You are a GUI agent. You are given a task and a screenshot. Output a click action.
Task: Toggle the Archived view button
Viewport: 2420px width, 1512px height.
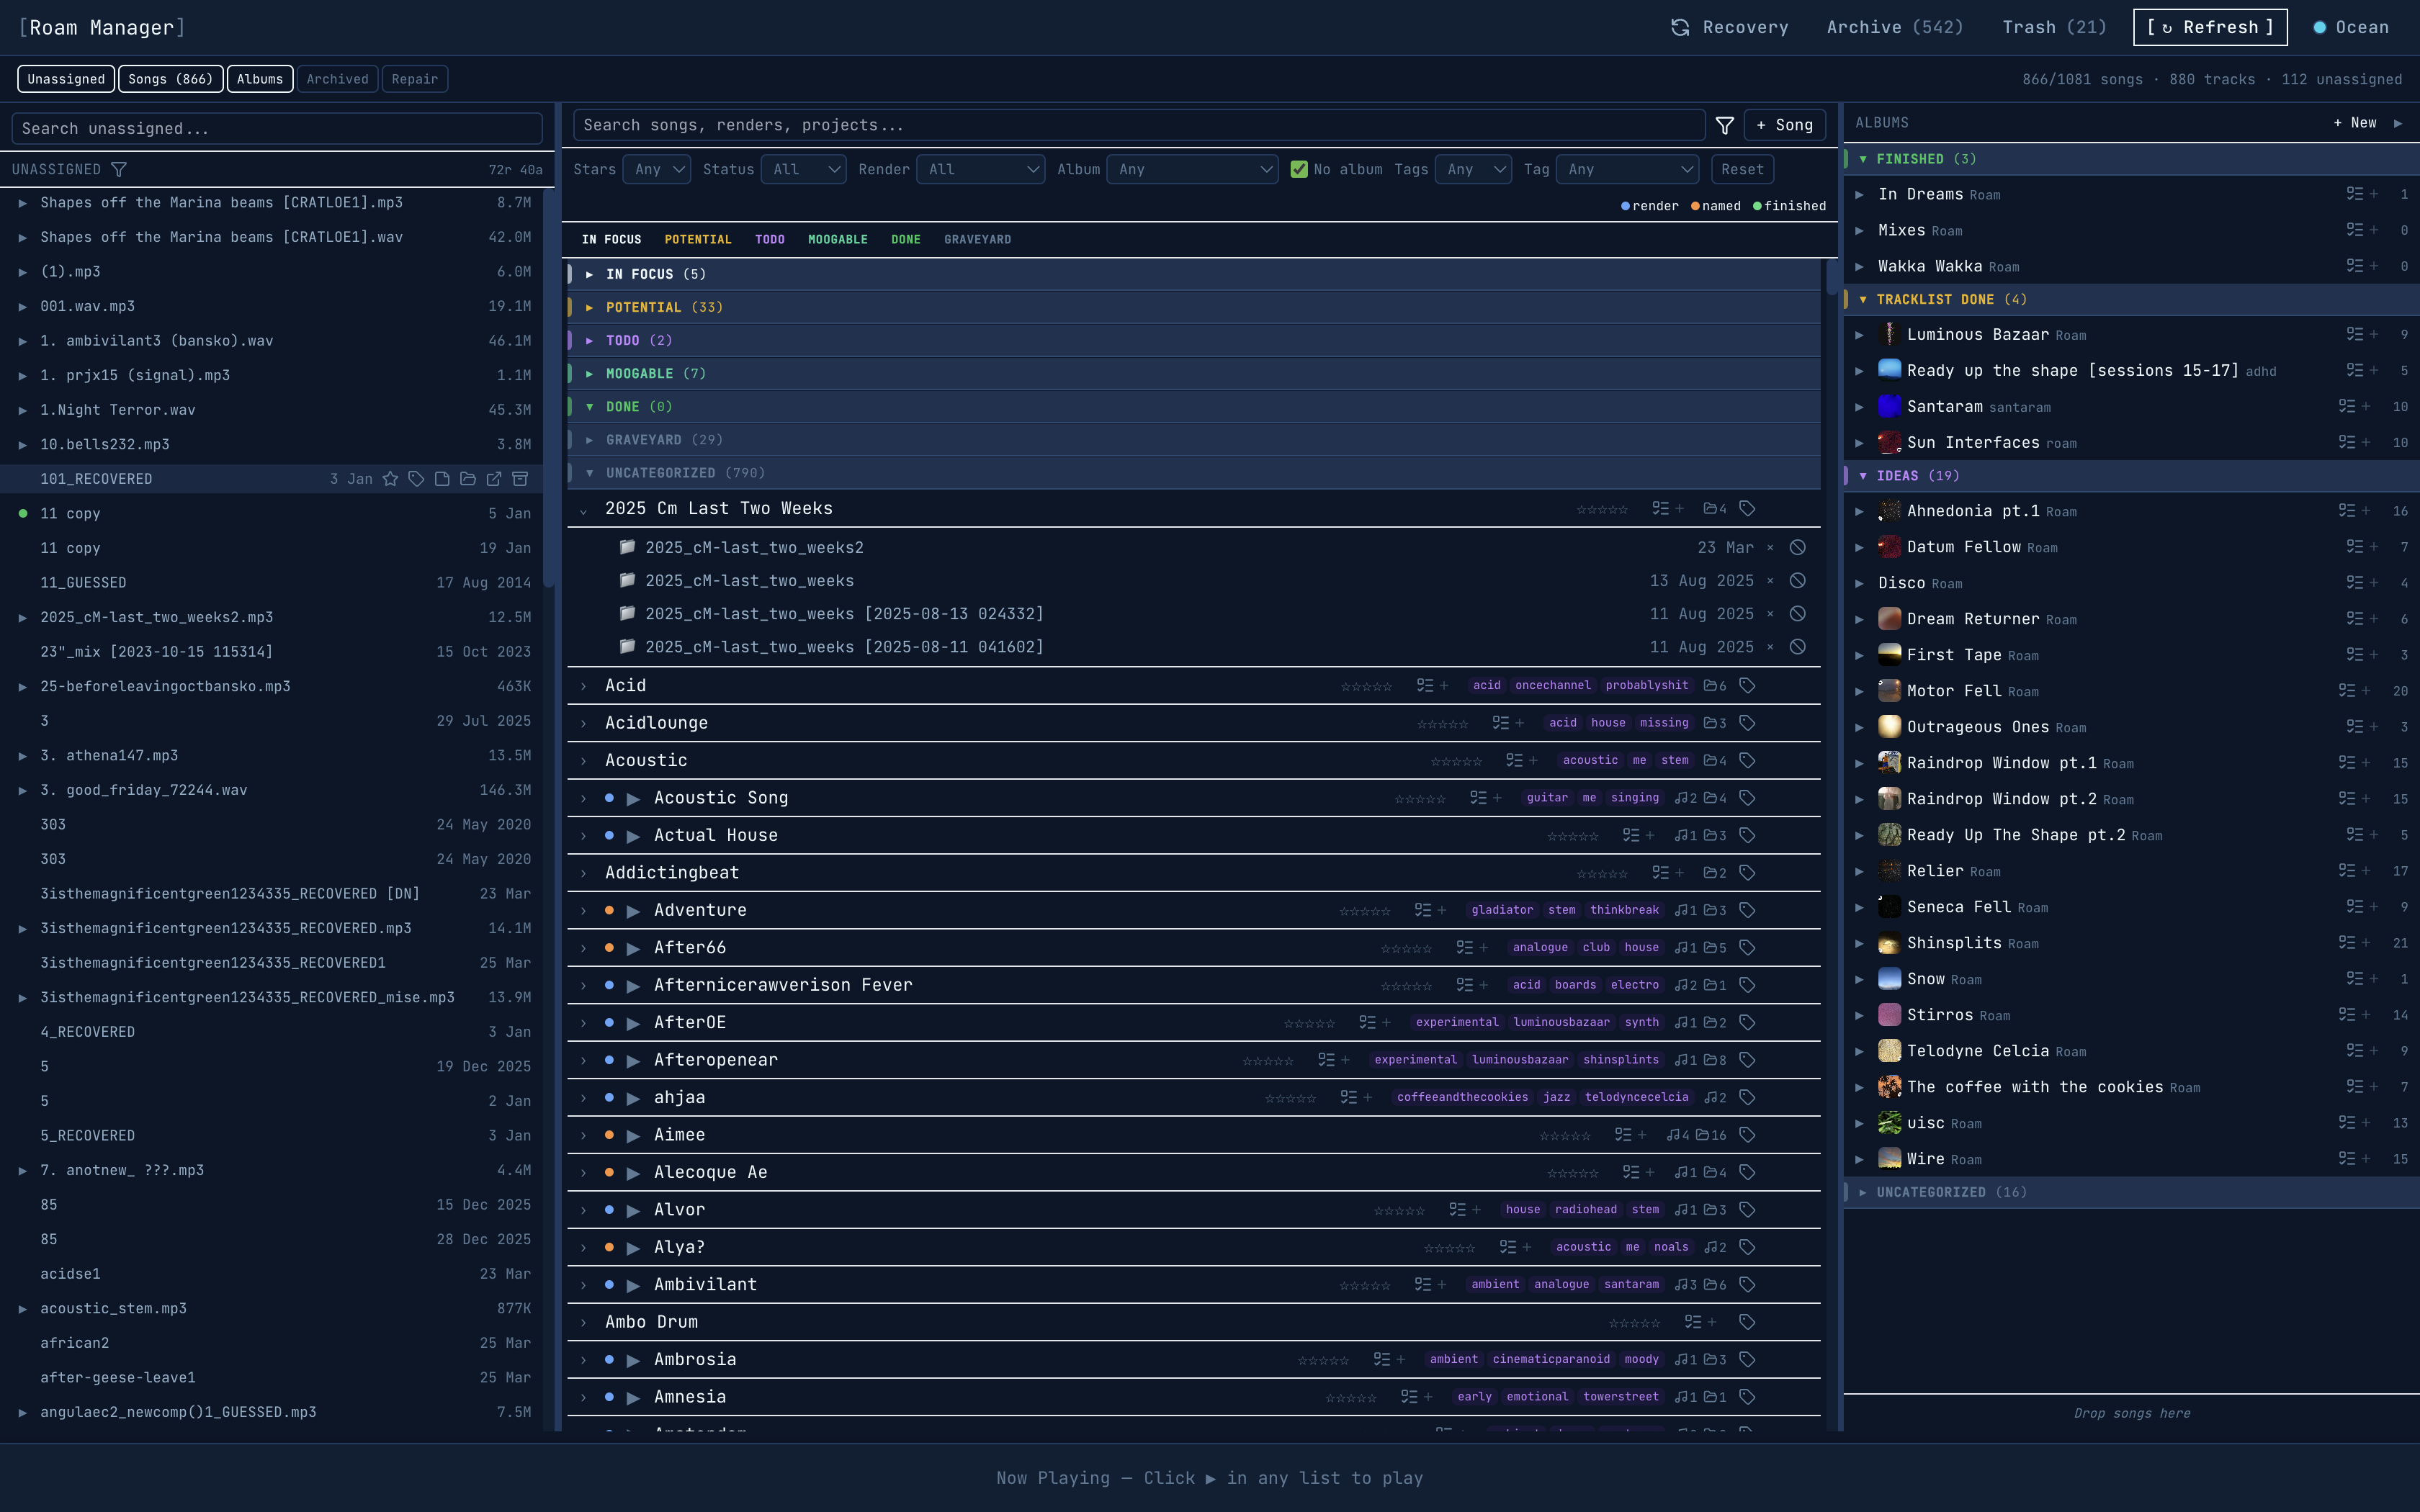[x=337, y=79]
